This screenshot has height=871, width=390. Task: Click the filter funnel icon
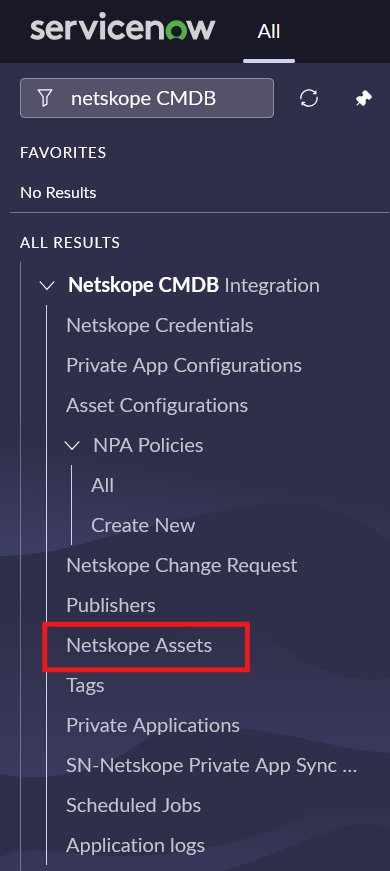coord(45,98)
